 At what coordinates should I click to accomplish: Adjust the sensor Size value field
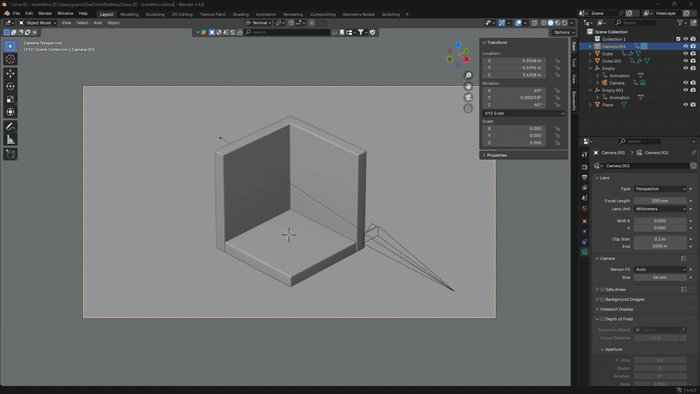click(660, 278)
